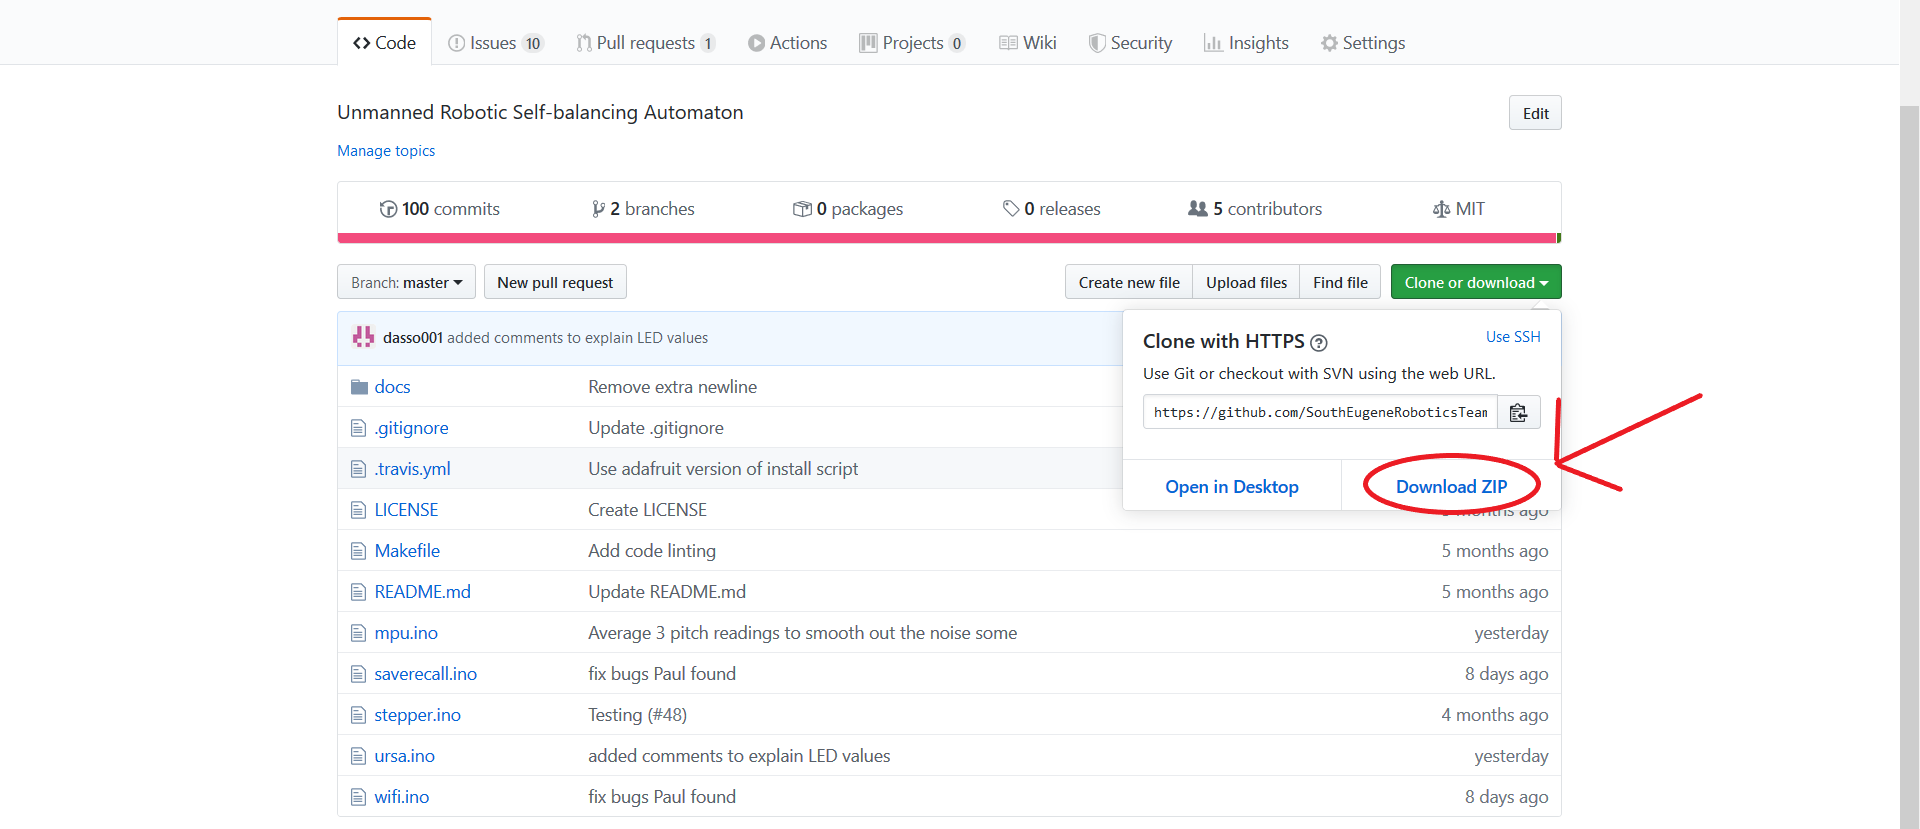
Task: Switch to Use SSH
Action: (x=1513, y=337)
